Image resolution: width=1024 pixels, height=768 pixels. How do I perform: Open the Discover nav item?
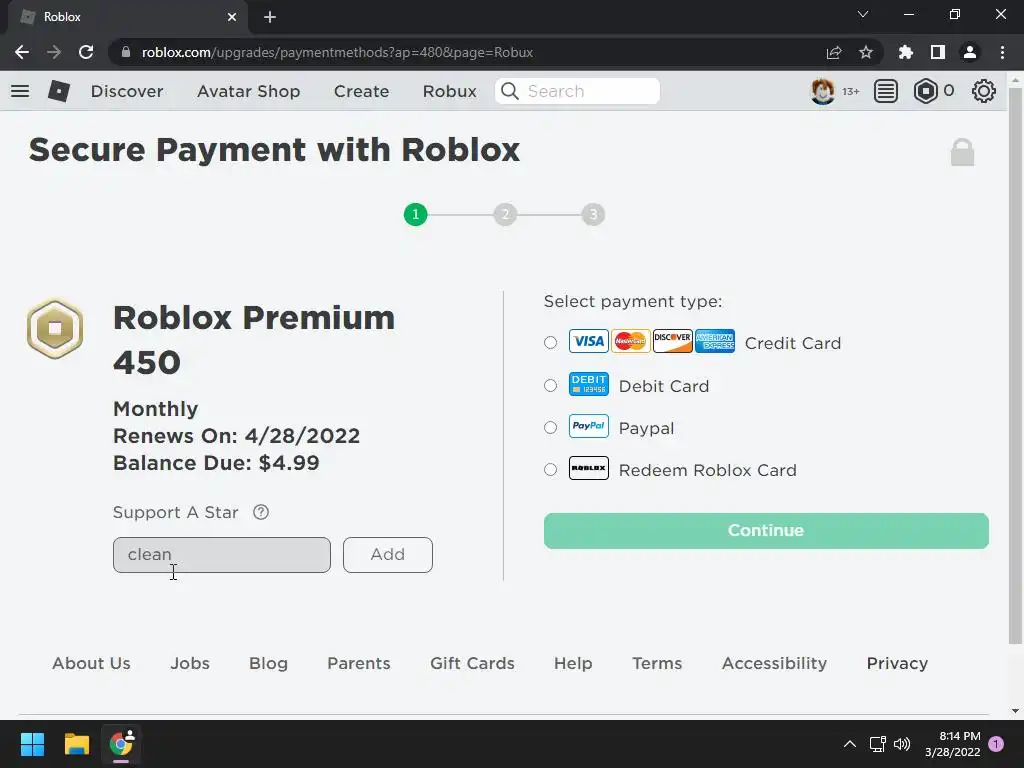(127, 91)
